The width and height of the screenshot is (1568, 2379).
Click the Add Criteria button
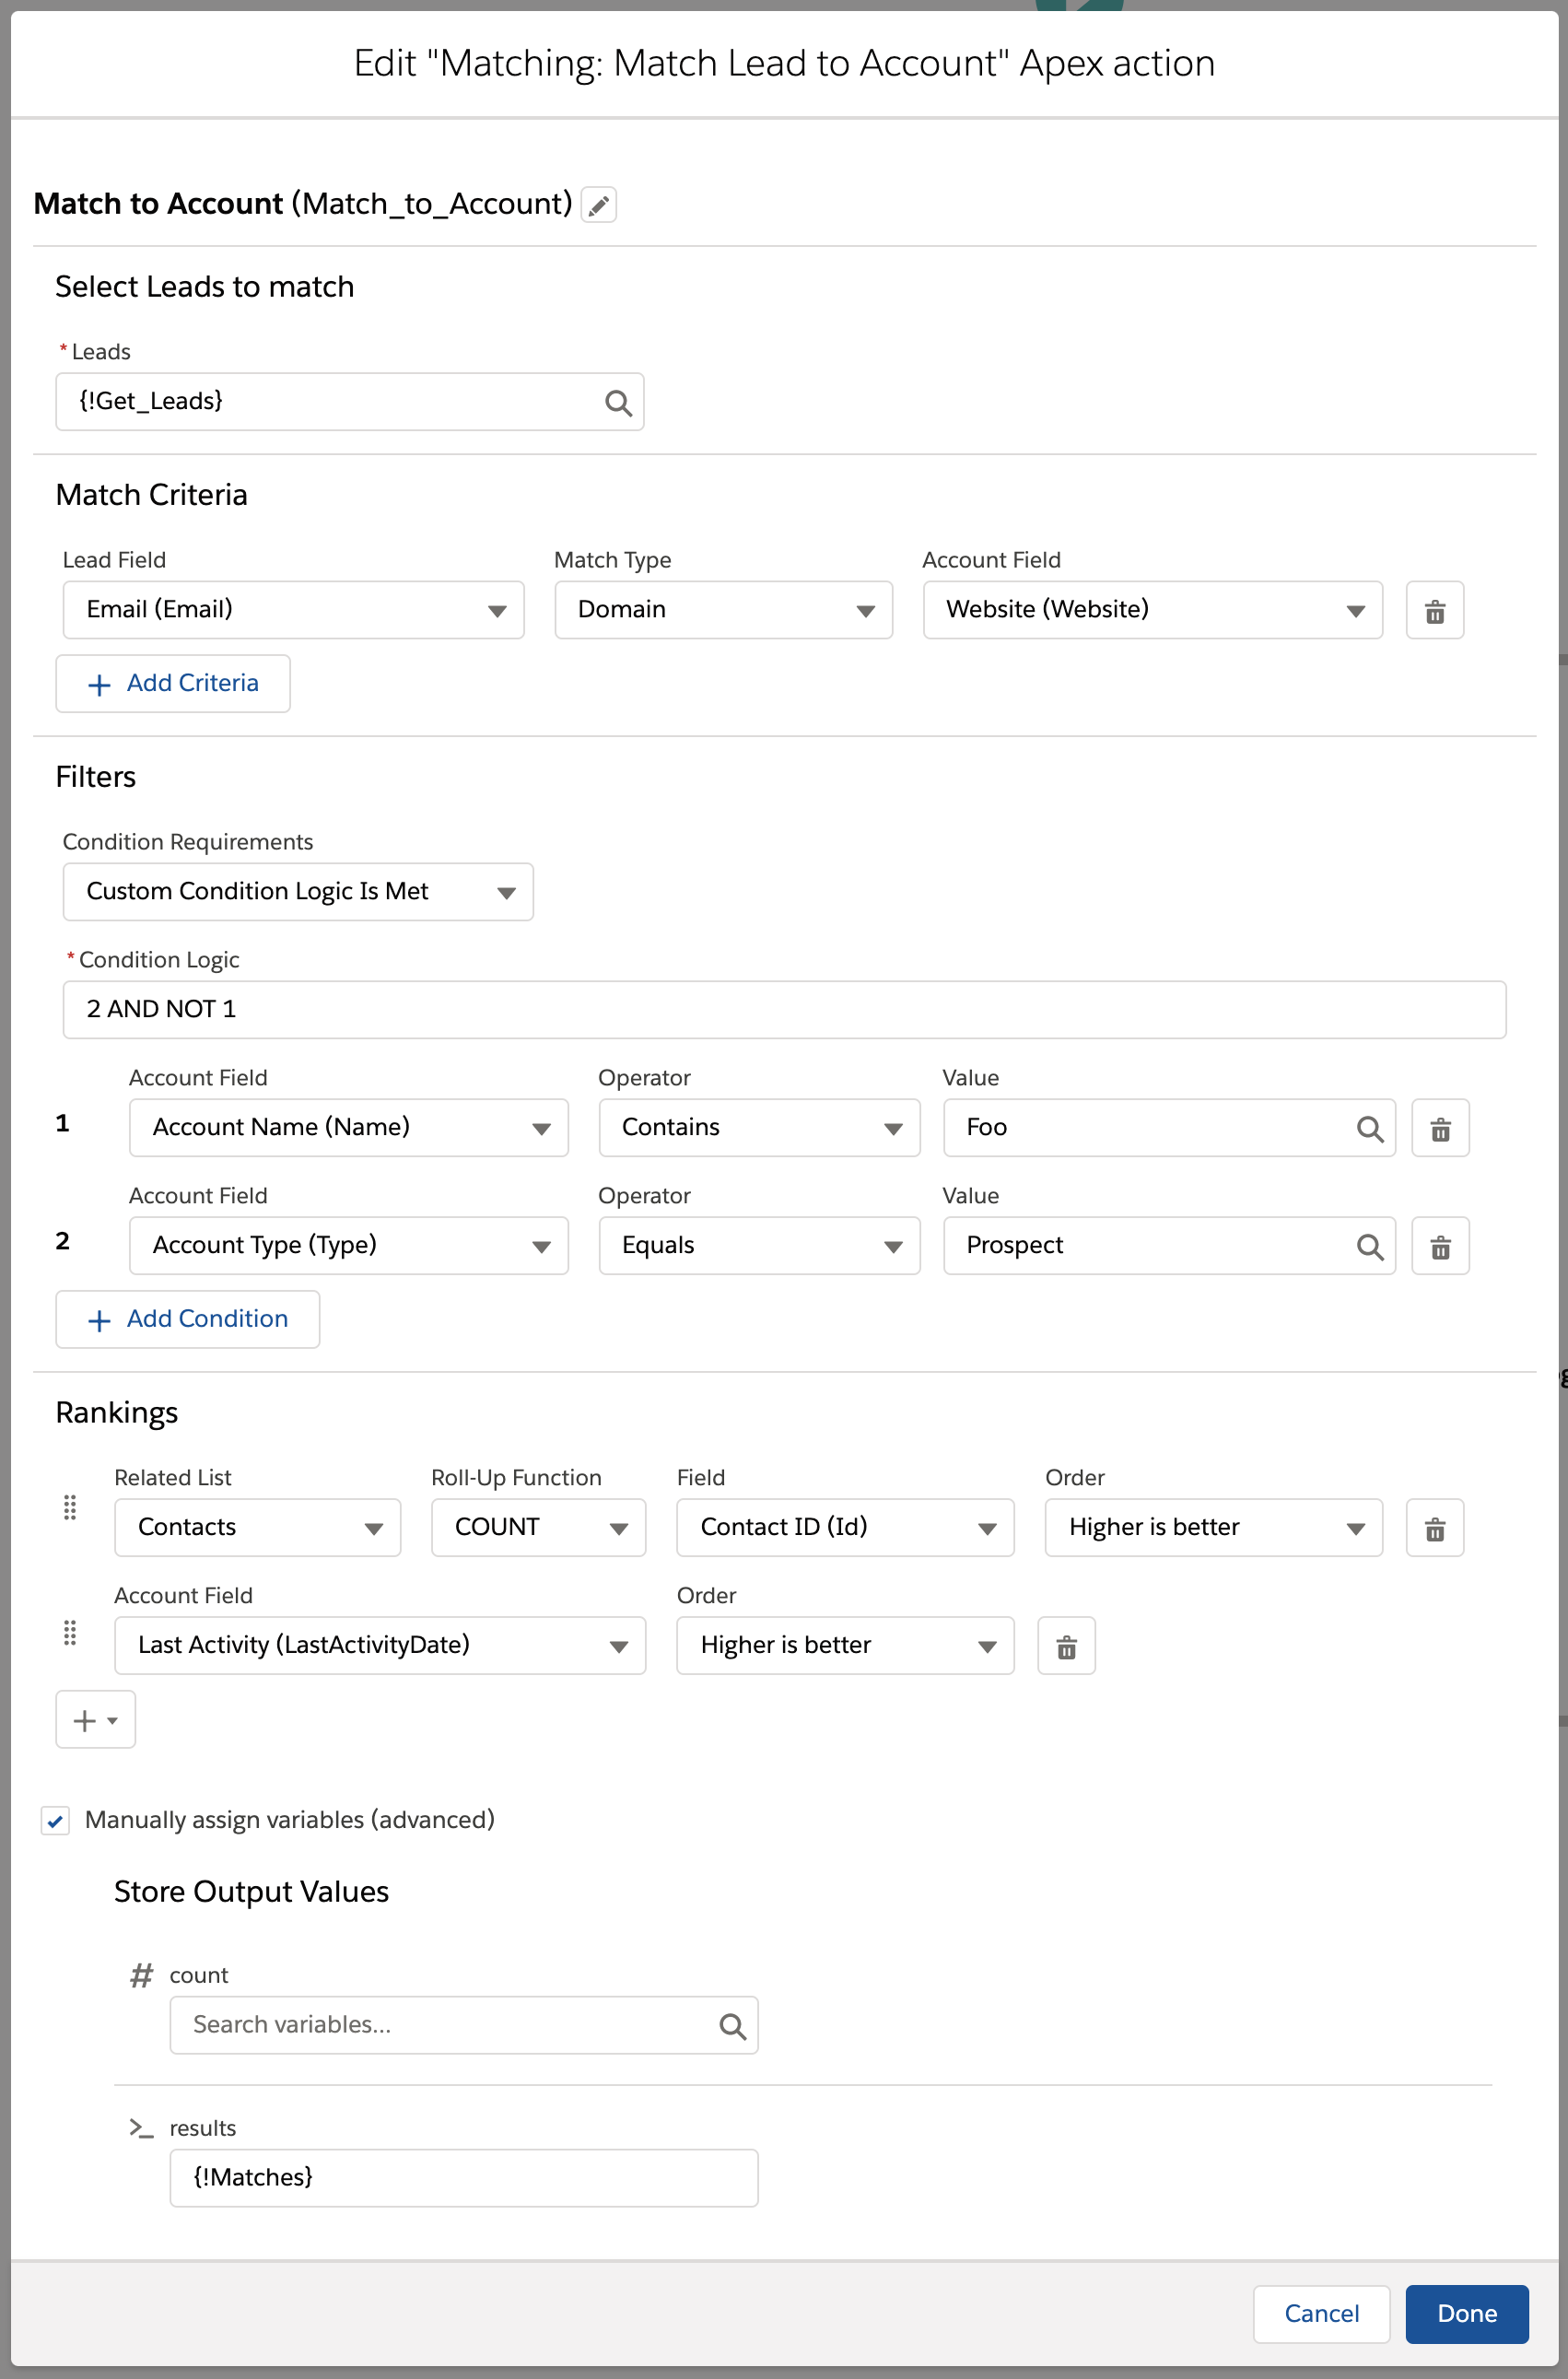coord(173,684)
